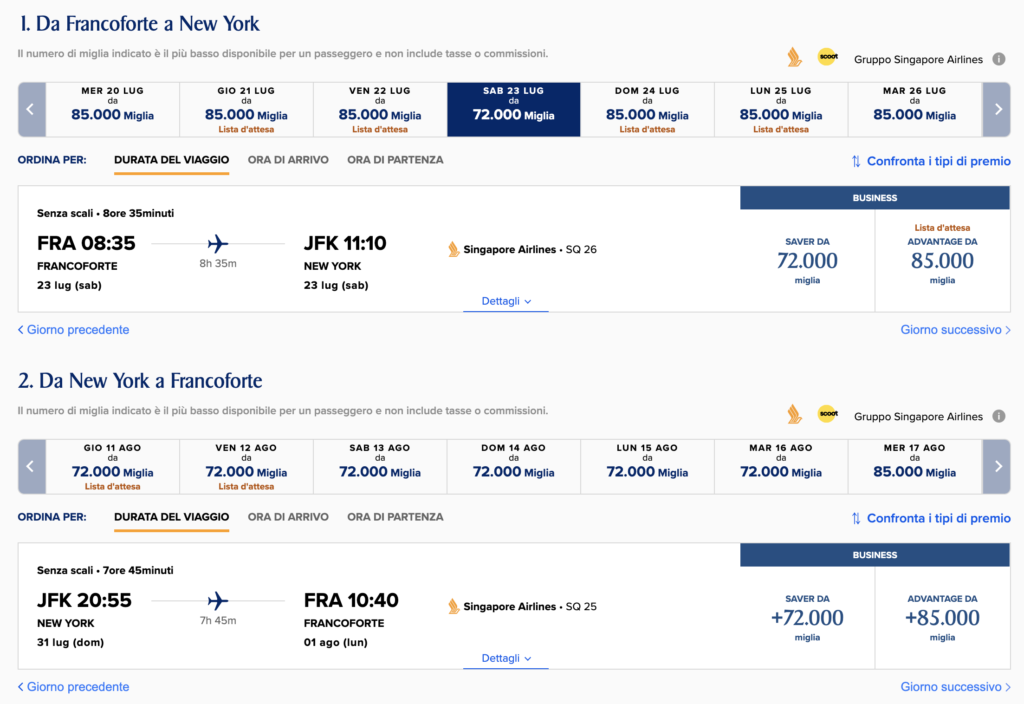The image size is (1024, 704).
Task: Click next dates arrow in Frankfurt–New York carousel
Action: tap(997, 110)
